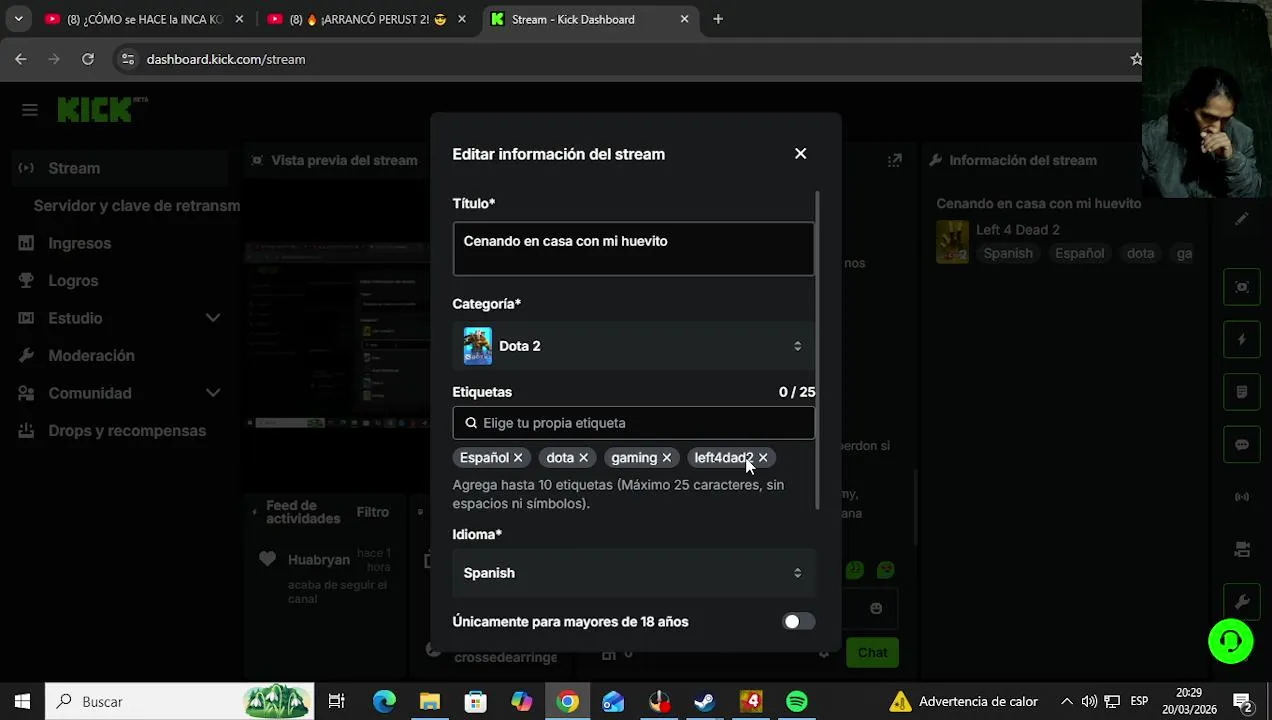Click the dialog's vertical scrollbar
The image size is (1272, 720).
point(819,350)
